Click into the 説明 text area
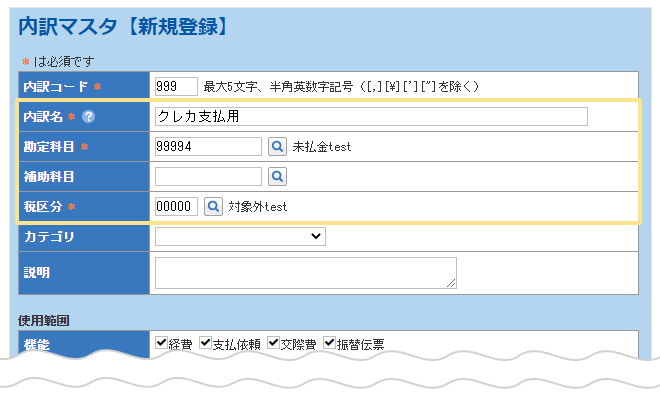The image size is (660, 399). [x=306, y=273]
